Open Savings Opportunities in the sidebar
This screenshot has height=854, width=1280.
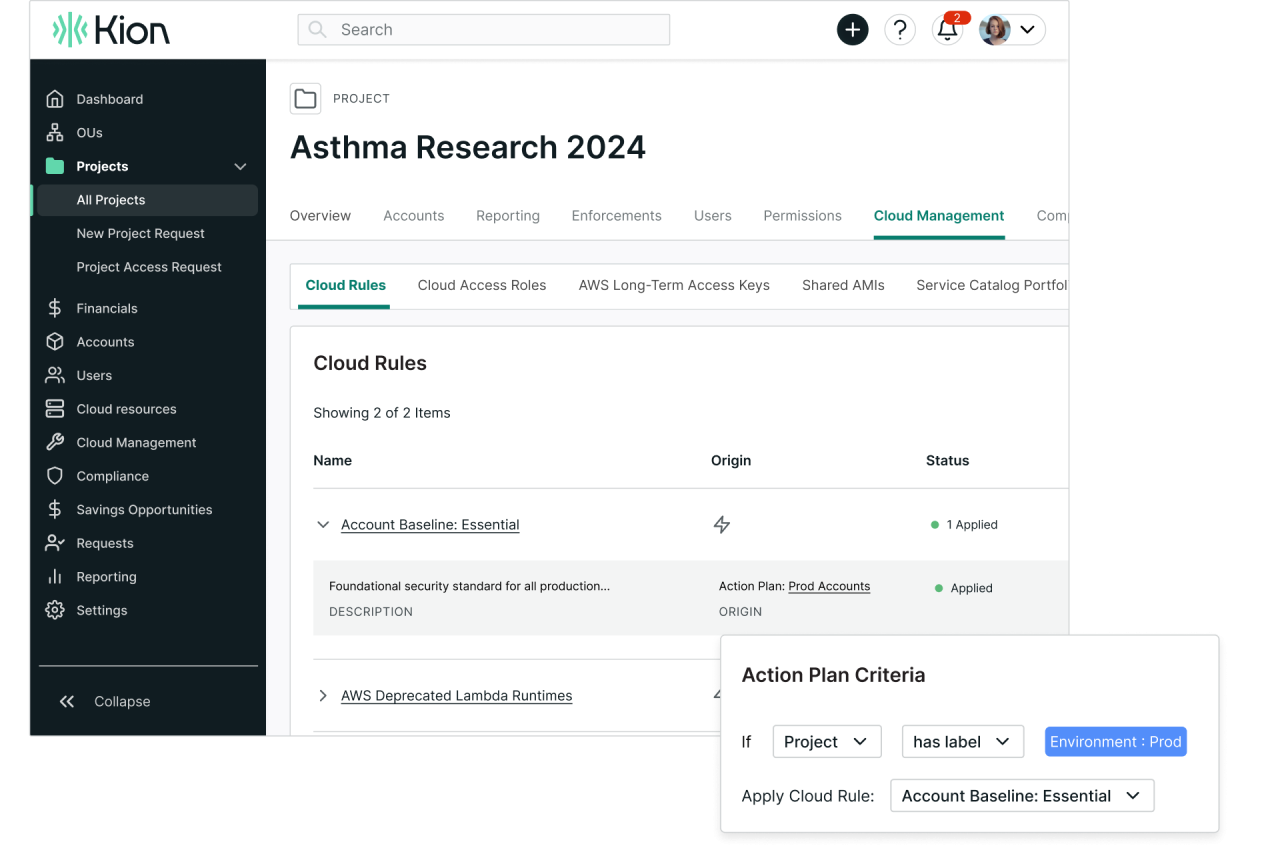[145, 509]
